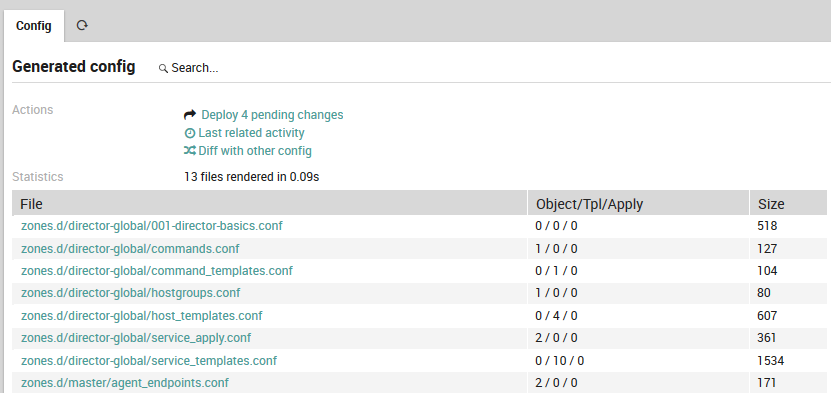Image resolution: width=831 pixels, height=393 pixels.
Task: Open Last related activity
Action: pyautogui.click(x=251, y=133)
